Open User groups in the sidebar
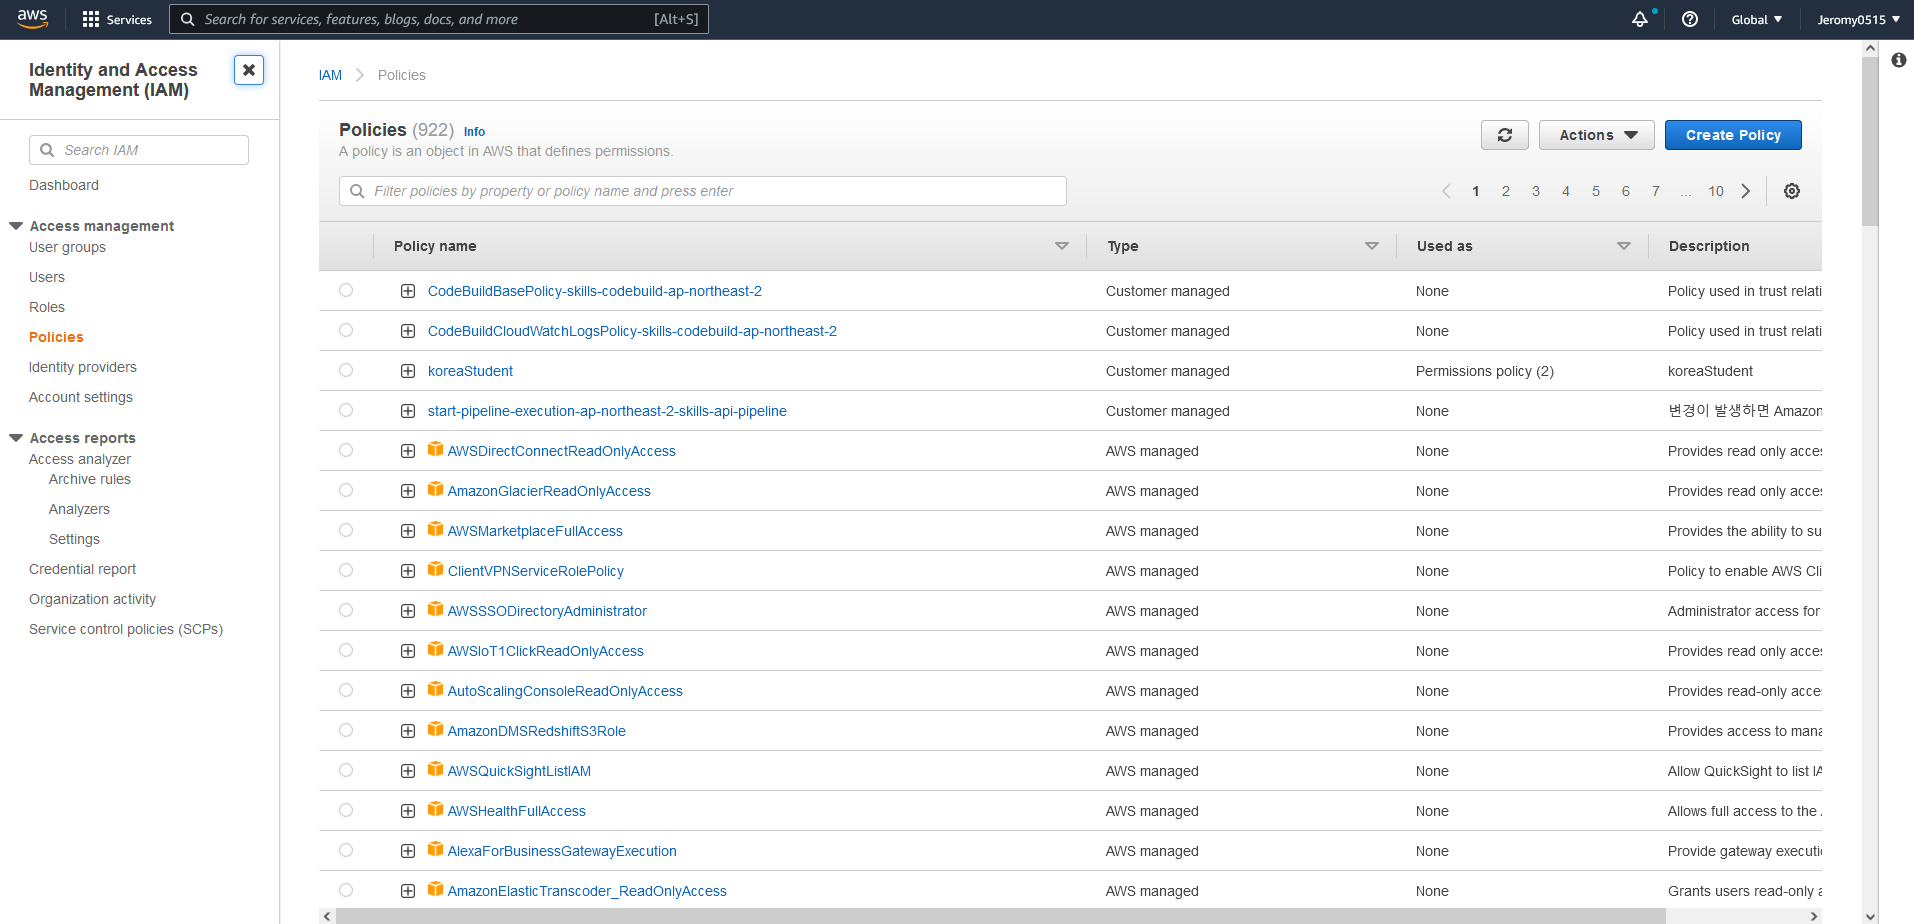The image size is (1914, 924). tap(67, 247)
